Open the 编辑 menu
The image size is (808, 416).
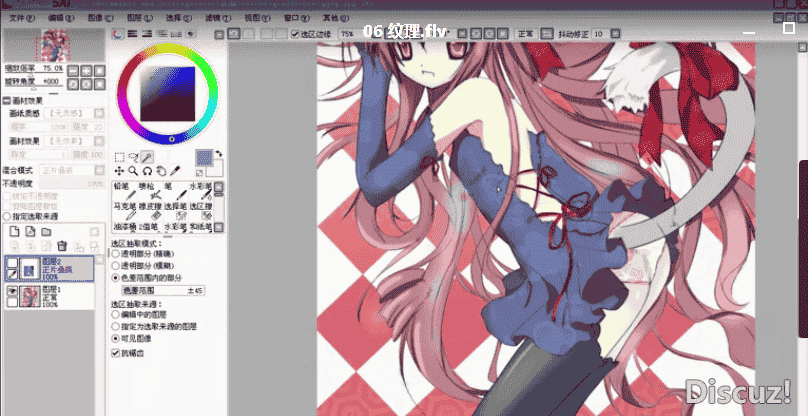click(x=62, y=18)
